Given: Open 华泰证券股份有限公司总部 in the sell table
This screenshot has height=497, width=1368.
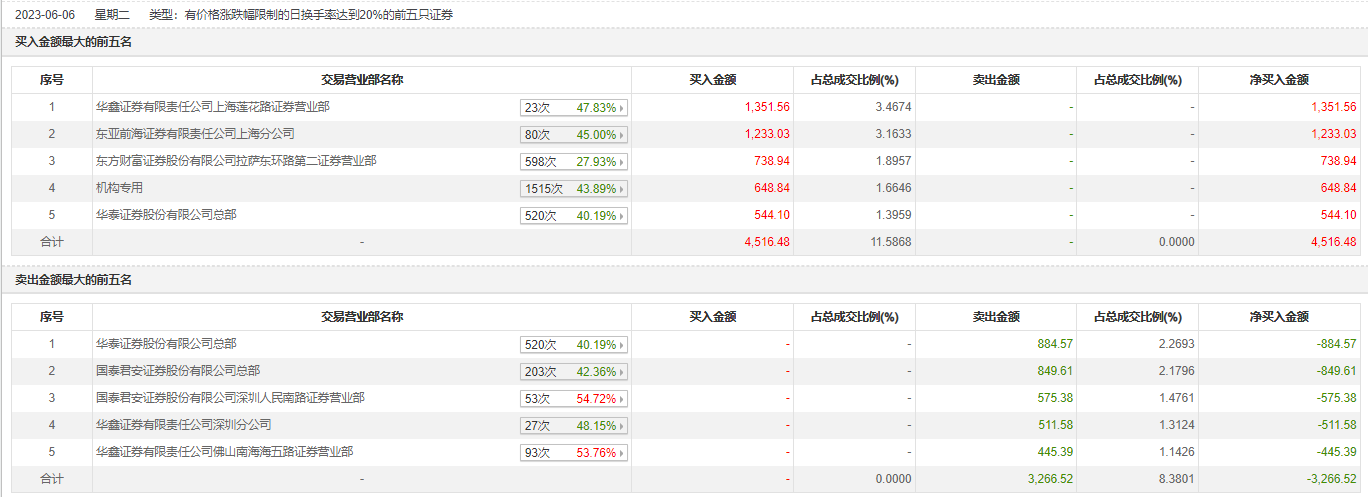Looking at the screenshot, I should tap(165, 344).
